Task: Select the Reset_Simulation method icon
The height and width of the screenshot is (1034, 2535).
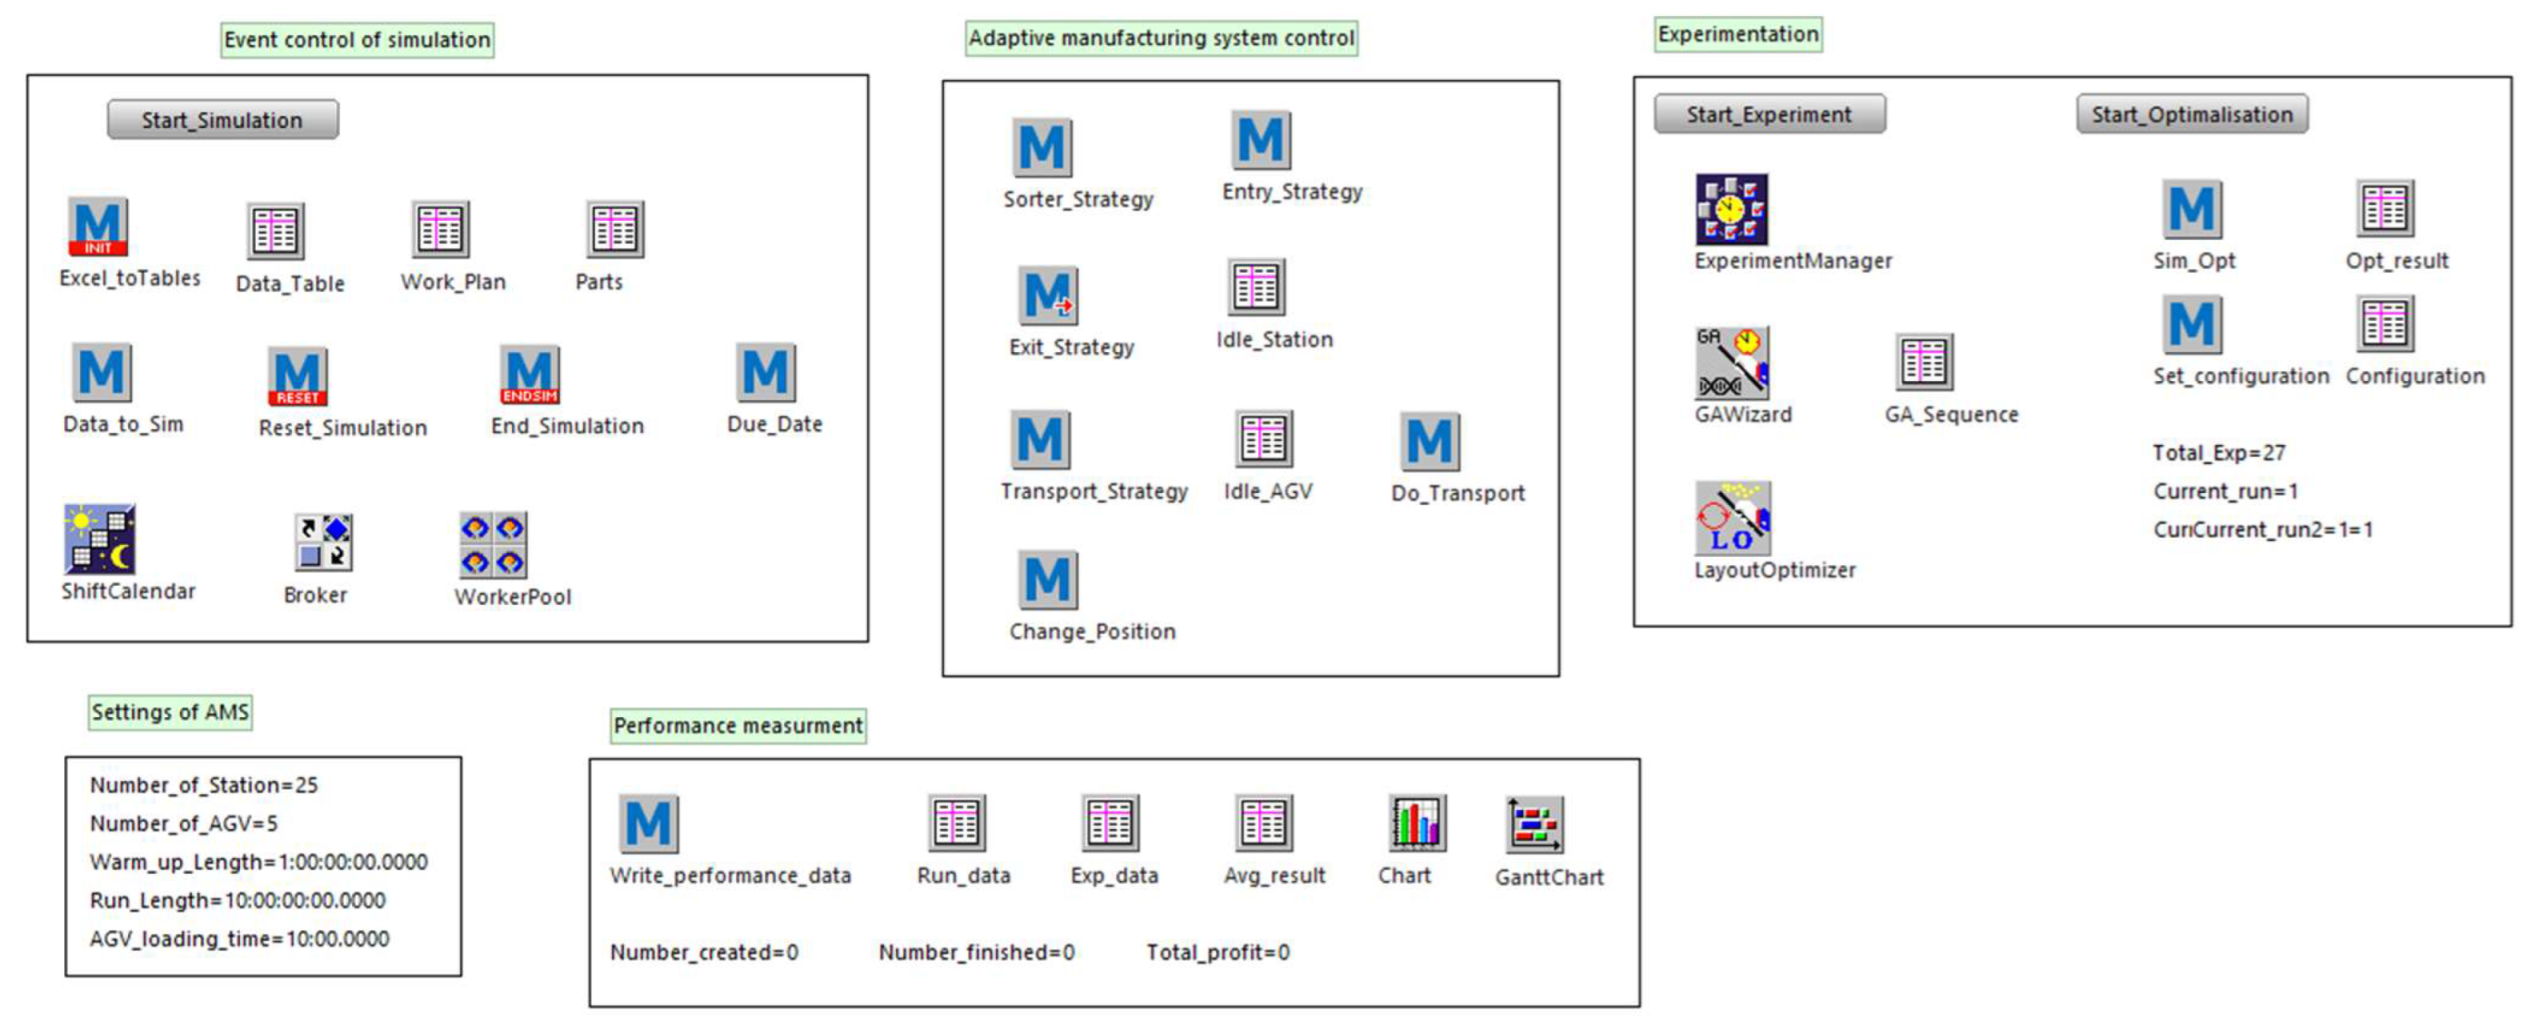Action: [x=297, y=376]
